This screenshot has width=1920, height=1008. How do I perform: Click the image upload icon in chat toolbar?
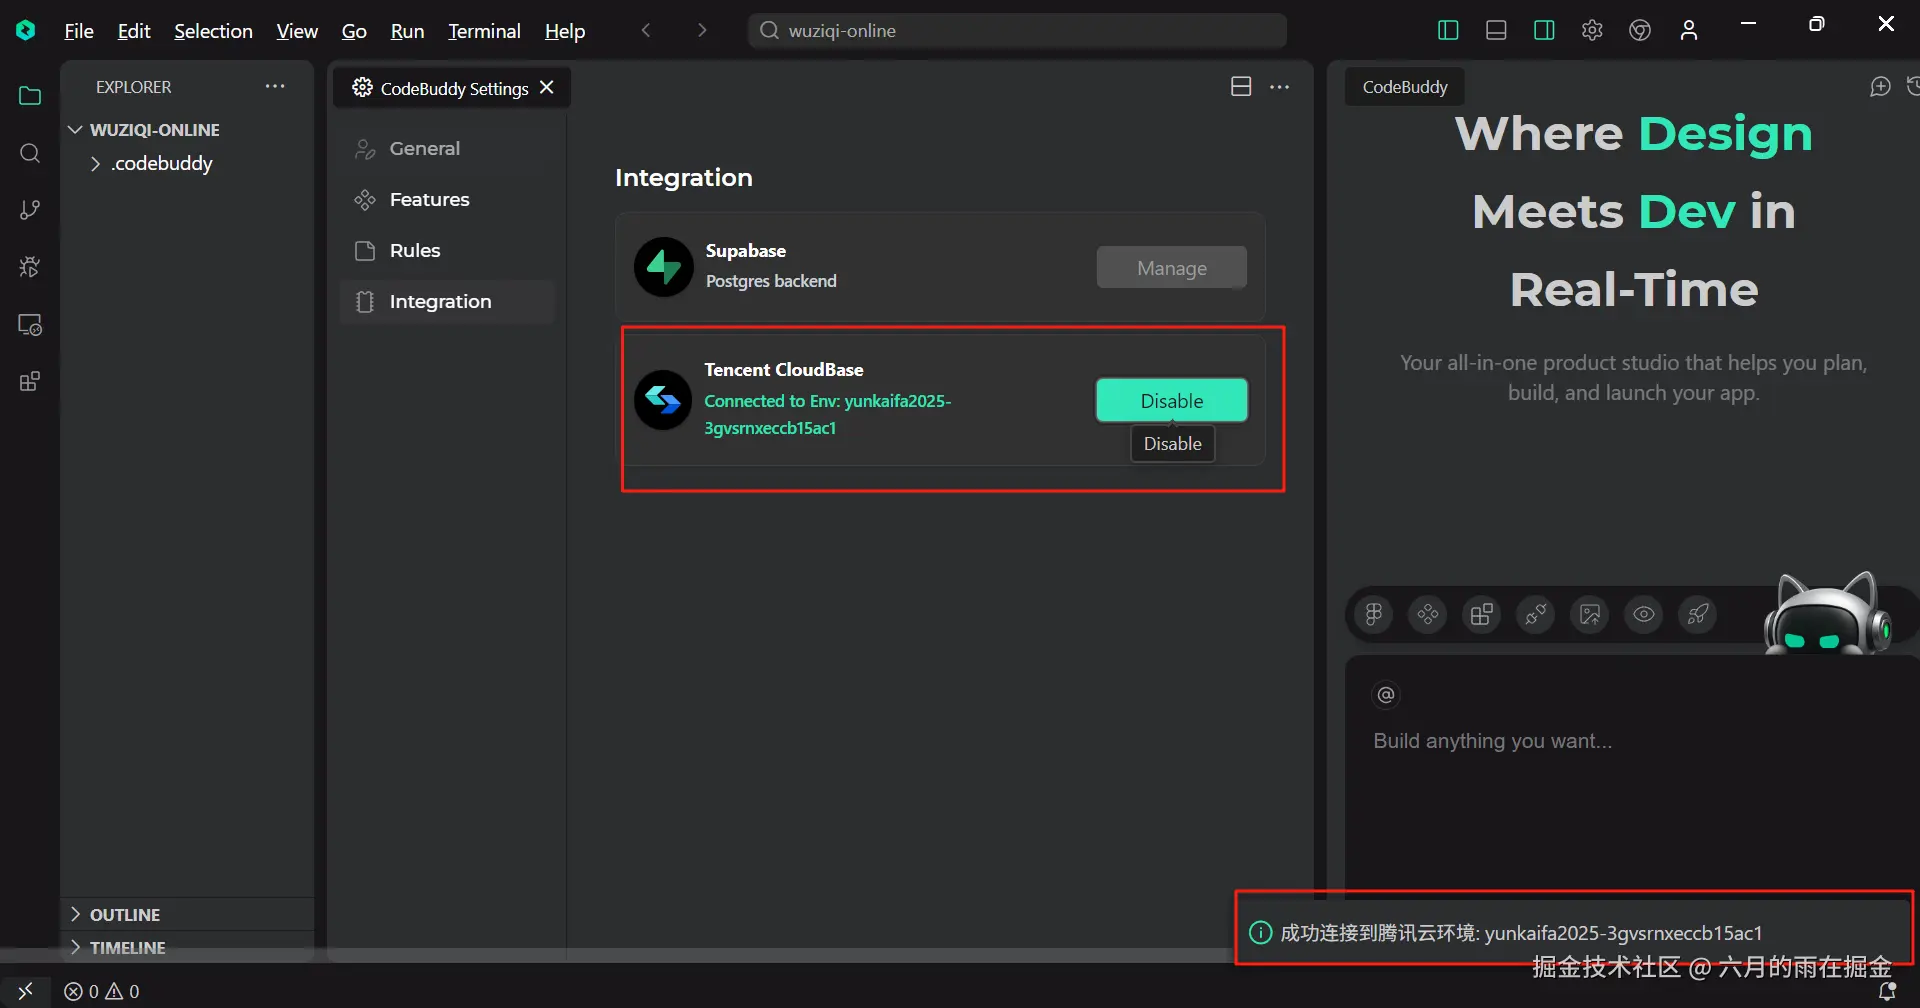click(1590, 614)
